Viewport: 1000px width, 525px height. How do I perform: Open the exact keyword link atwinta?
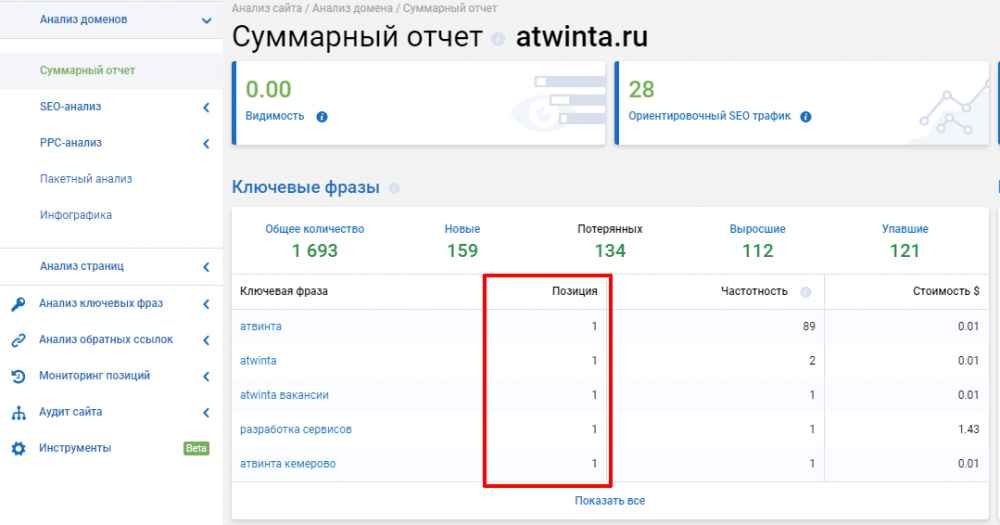258,360
